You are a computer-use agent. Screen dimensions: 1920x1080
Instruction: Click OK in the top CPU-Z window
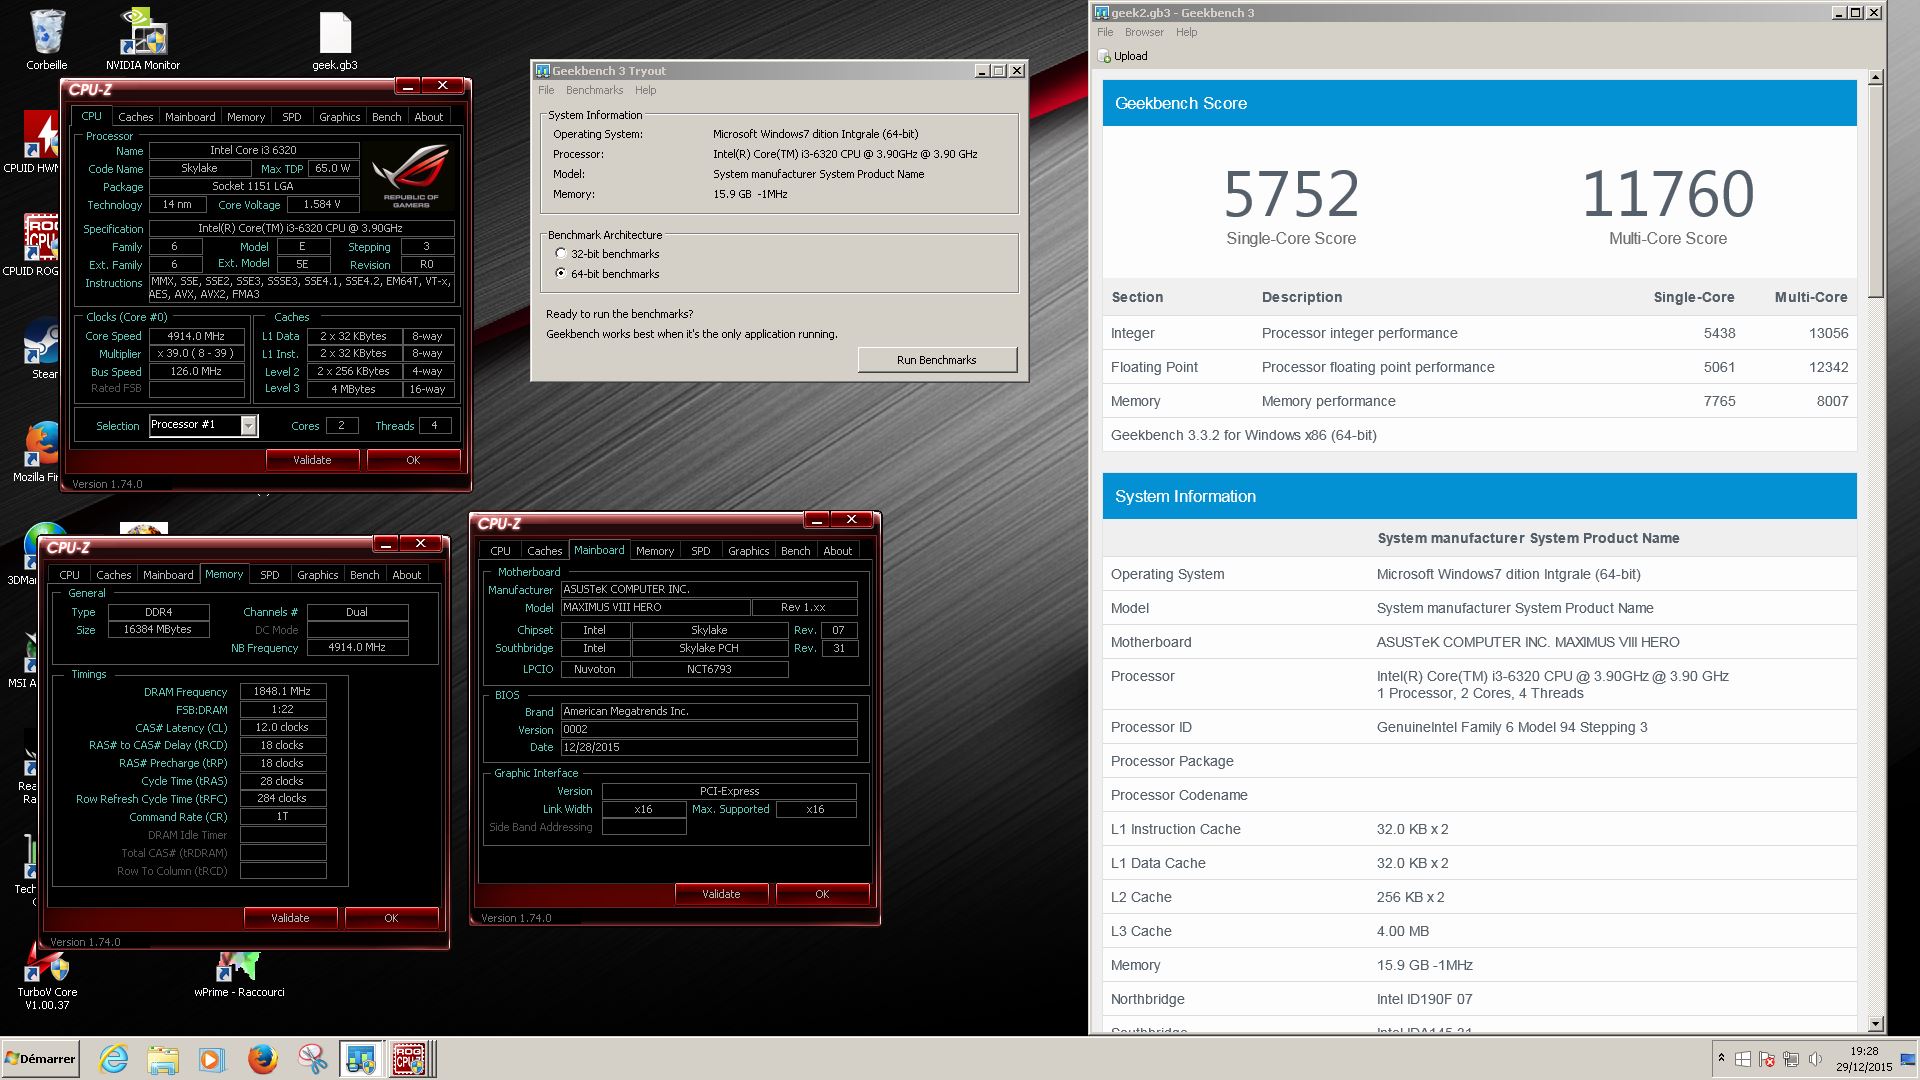click(x=413, y=460)
